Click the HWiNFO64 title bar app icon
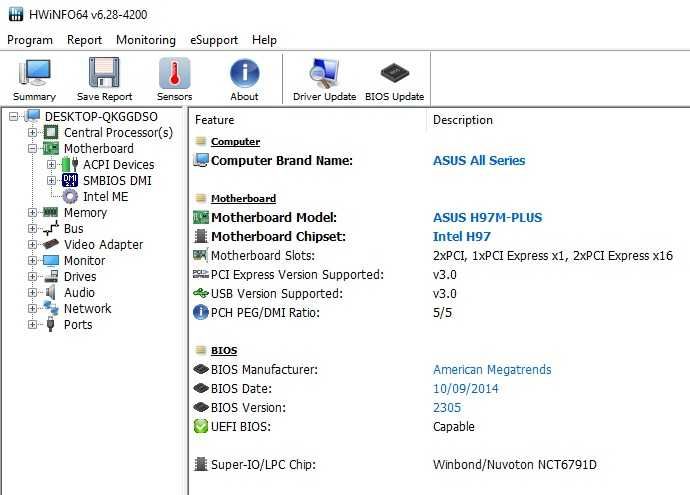 (x=16, y=14)
